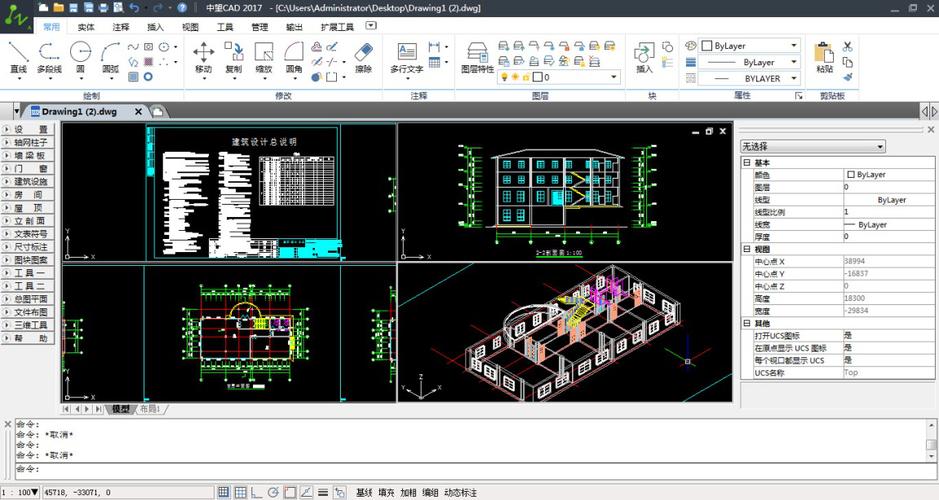Image resolution: width=939 pixels, height=500 pixels.
Task: Click the 插入 block insert icon
Action: [644, 57]
